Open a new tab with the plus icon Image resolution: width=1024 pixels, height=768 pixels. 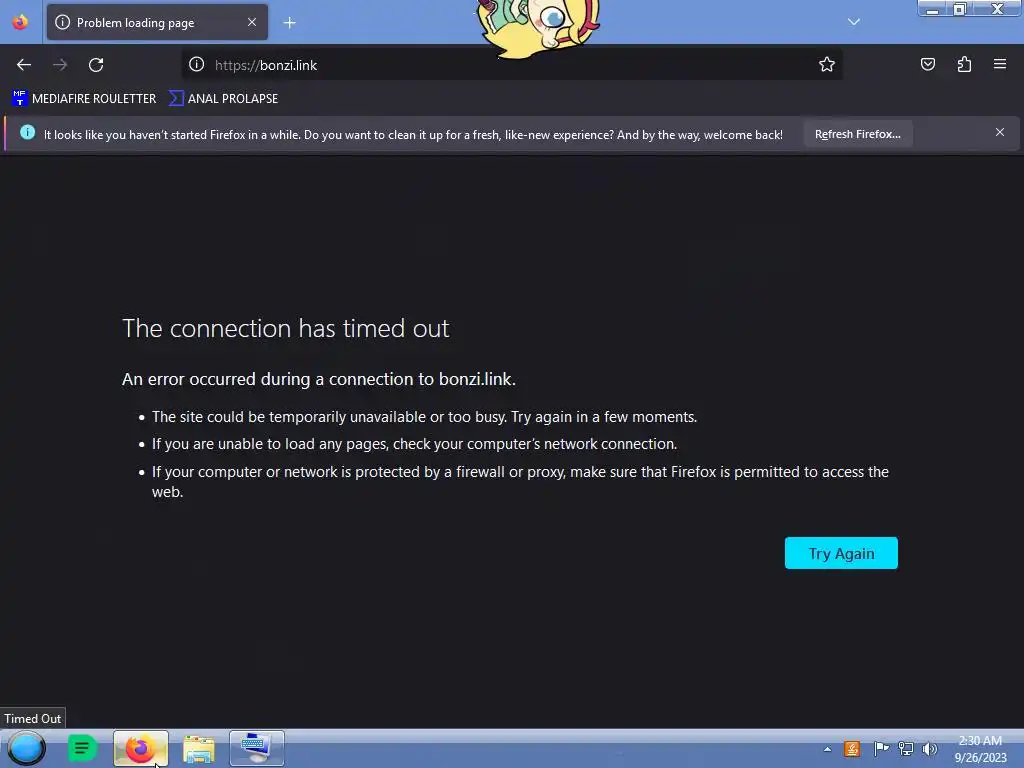(x=289, y=23)
